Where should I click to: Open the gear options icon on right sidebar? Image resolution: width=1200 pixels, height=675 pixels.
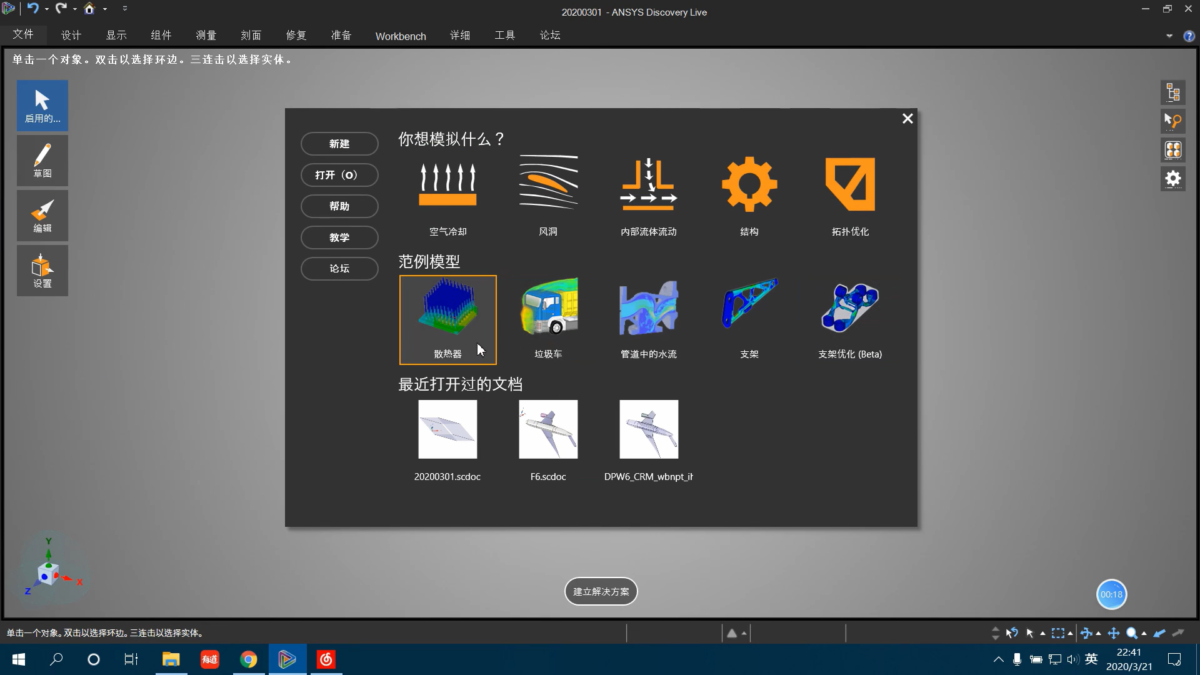coord(1172,179)
